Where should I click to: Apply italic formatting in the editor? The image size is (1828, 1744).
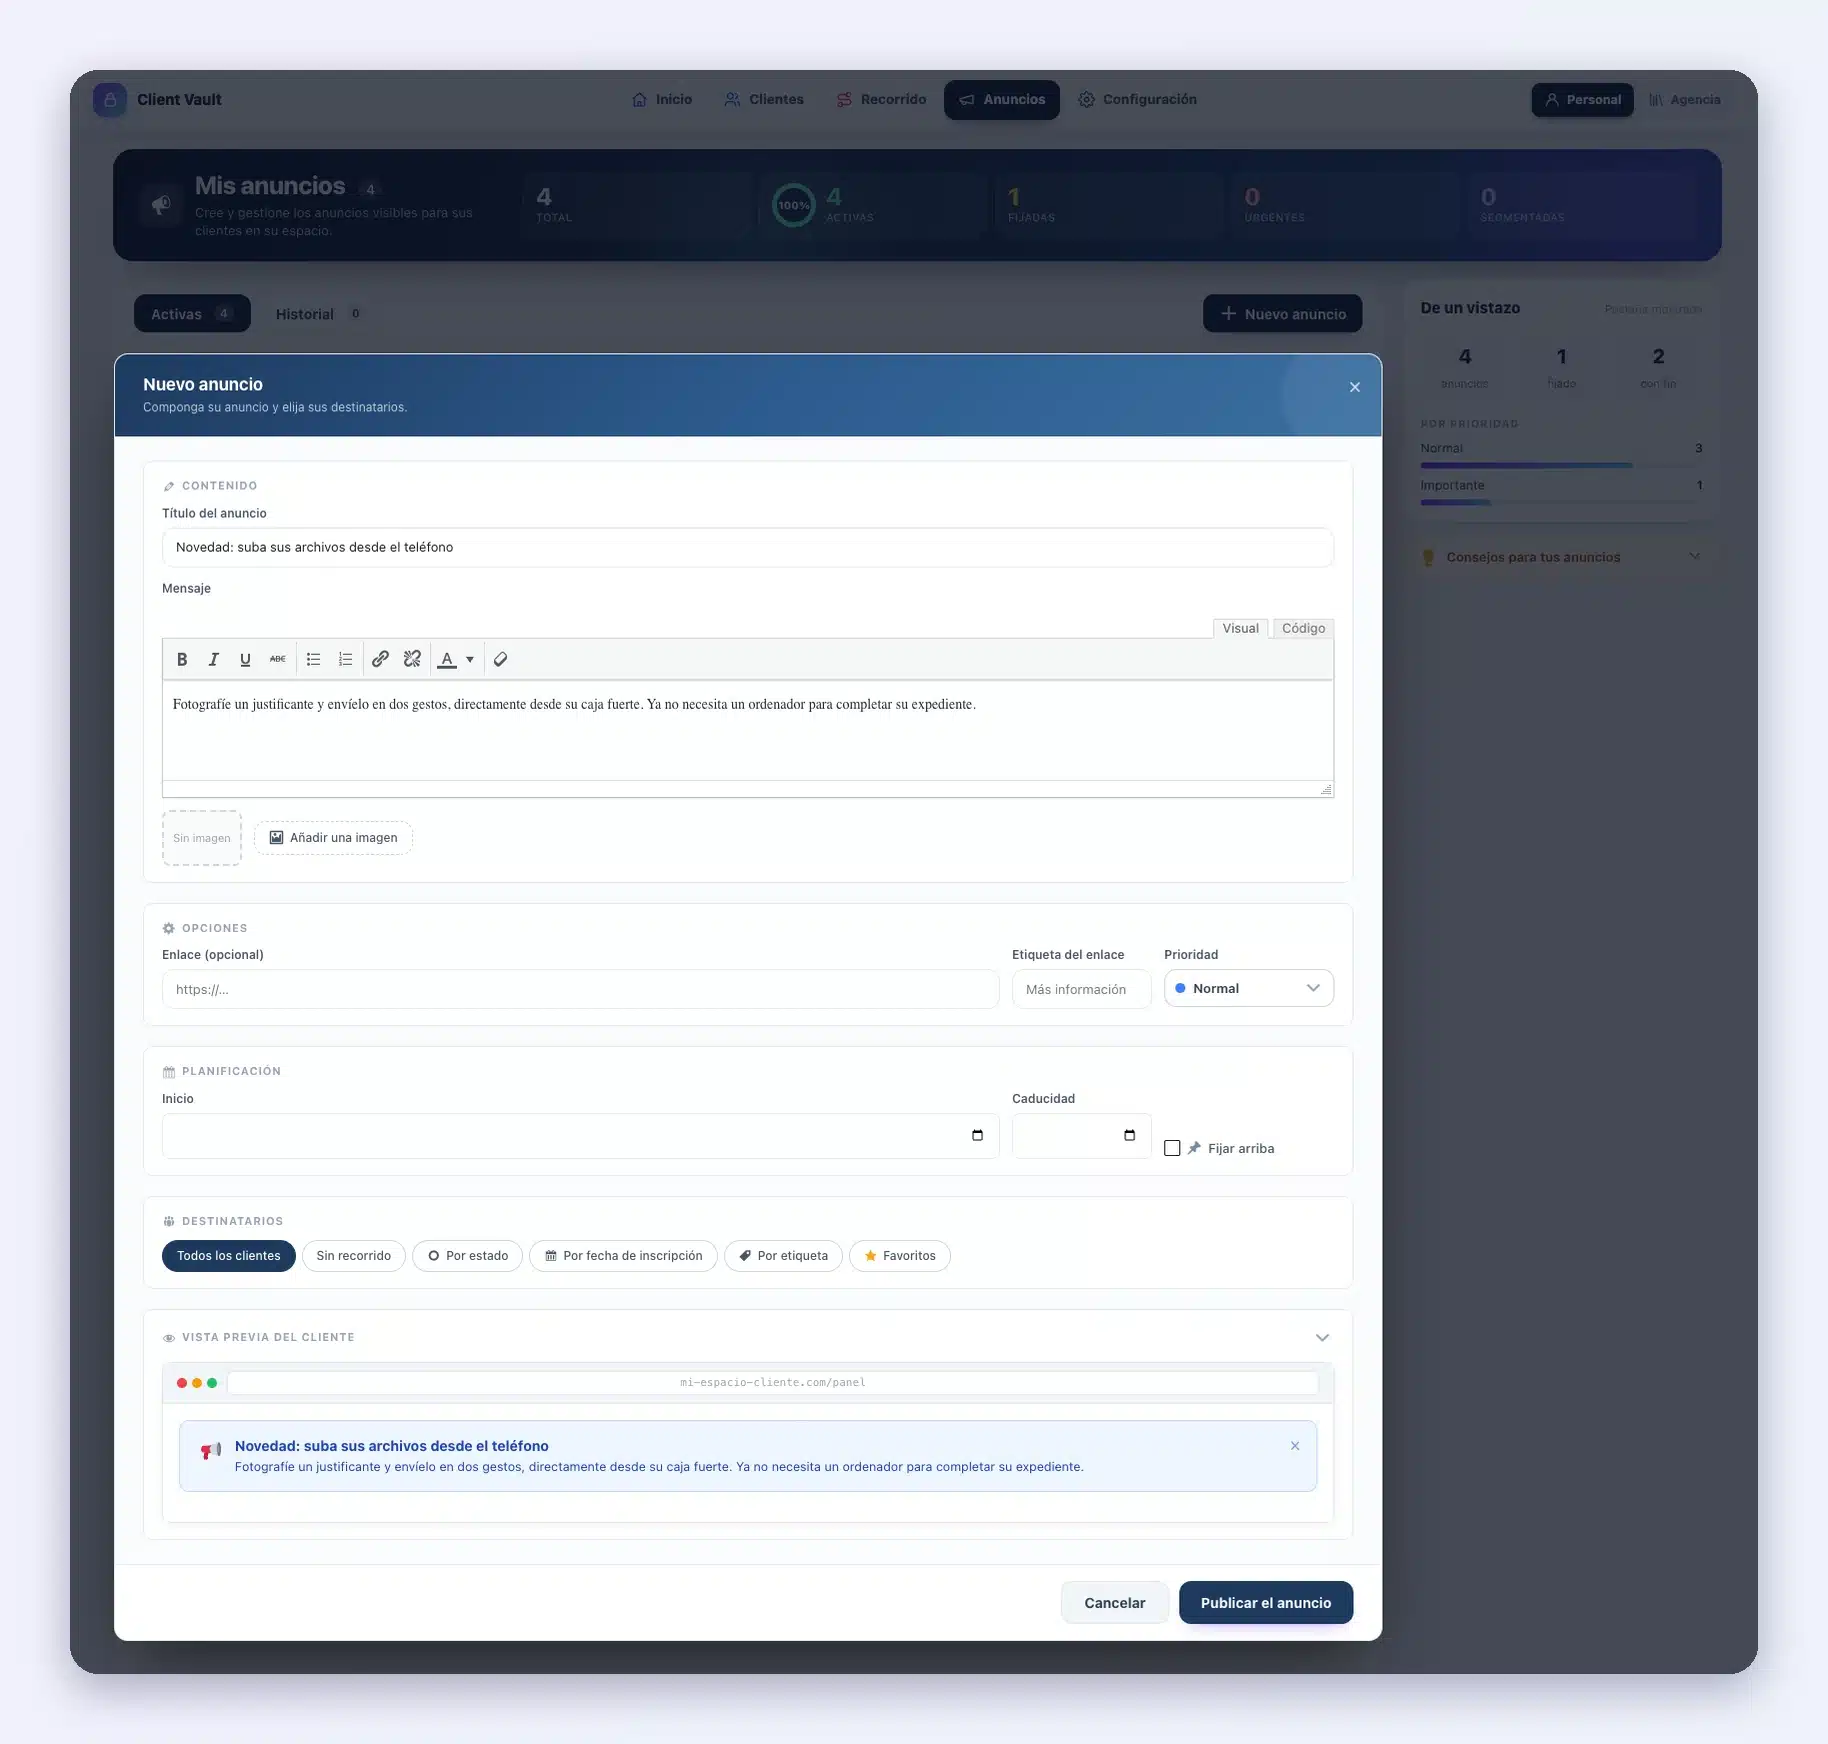213,659
